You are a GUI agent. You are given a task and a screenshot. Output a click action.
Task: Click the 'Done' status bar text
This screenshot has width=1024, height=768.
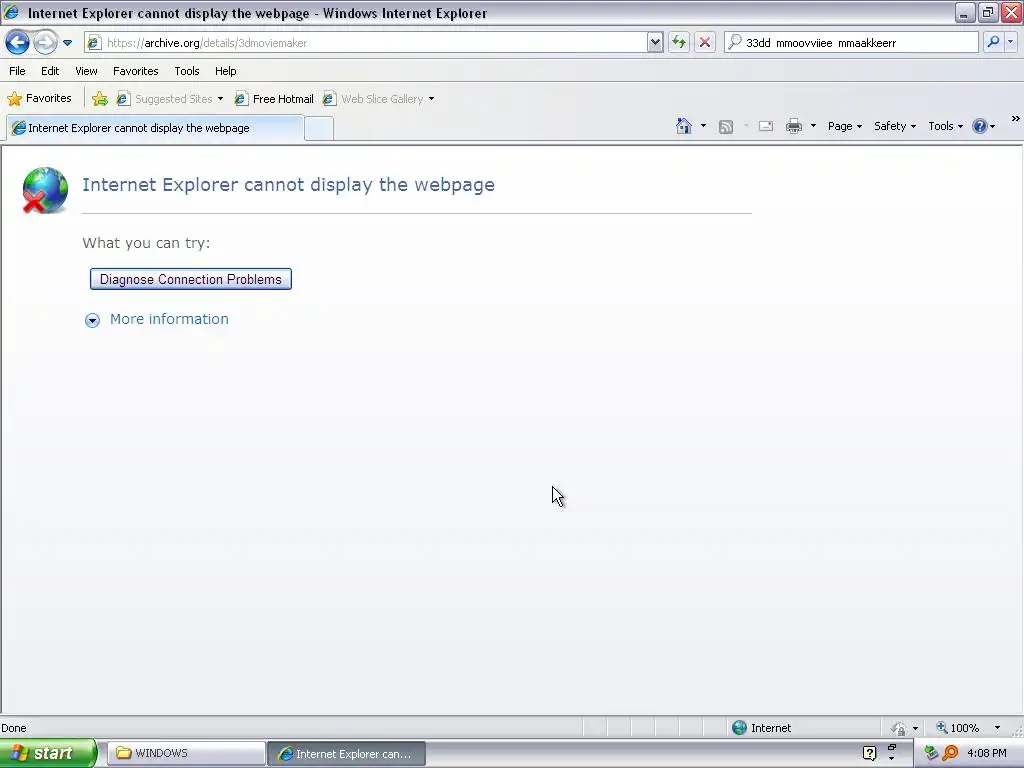14,728
